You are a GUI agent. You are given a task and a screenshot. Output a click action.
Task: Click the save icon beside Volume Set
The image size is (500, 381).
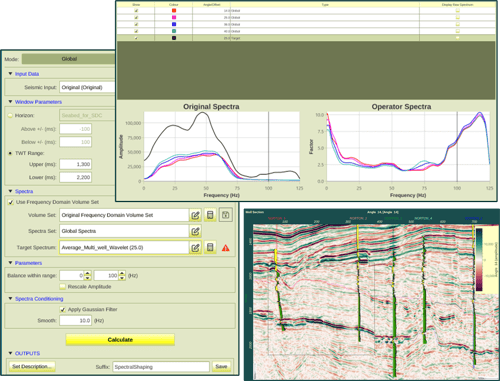225,215
